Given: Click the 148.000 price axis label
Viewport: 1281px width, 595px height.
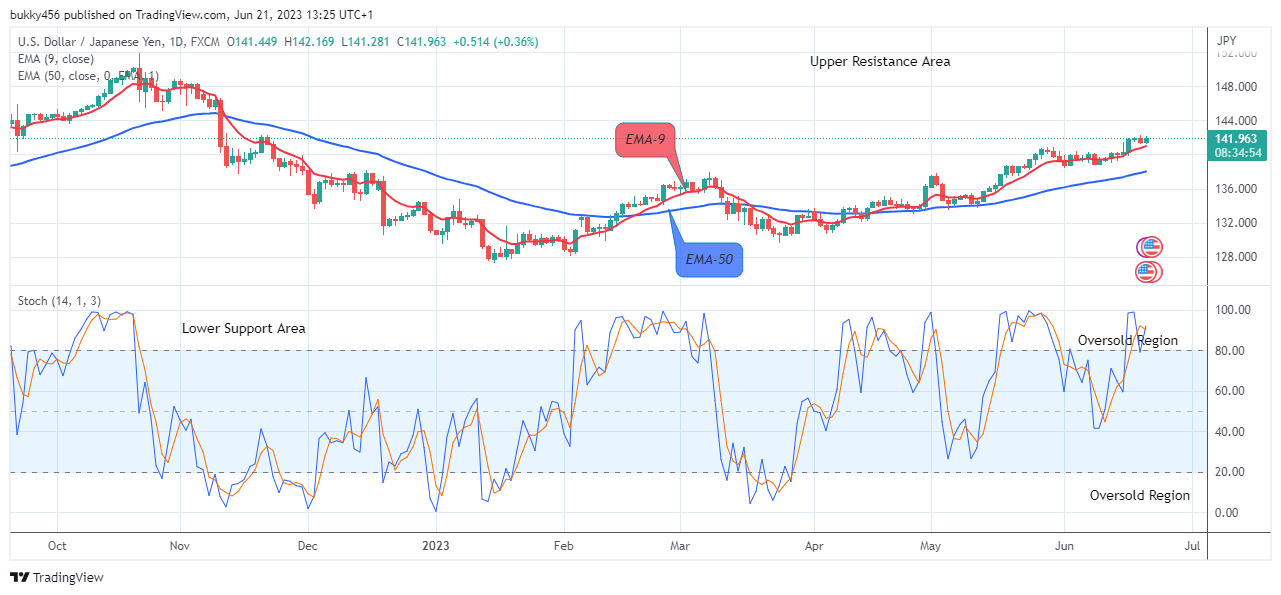Looking at the screenshot, I should click(x=1236, y=88).
